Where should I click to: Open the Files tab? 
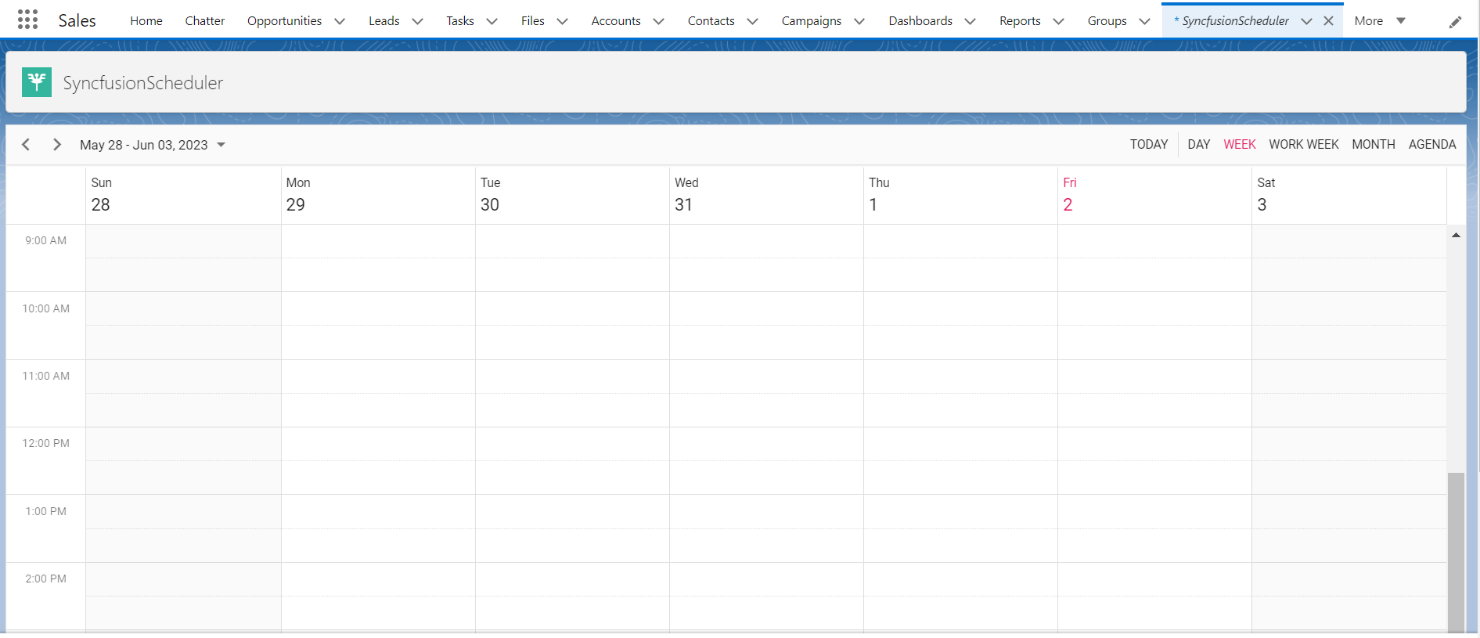[x=533, y=20]
